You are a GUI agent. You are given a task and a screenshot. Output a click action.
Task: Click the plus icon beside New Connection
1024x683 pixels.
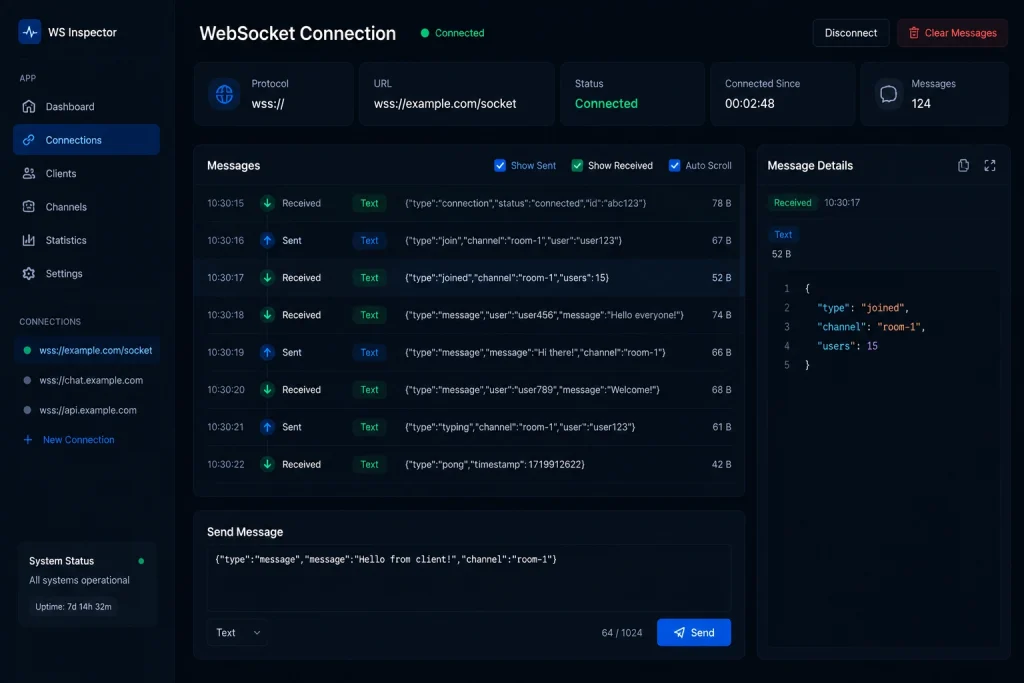(27, 439)
